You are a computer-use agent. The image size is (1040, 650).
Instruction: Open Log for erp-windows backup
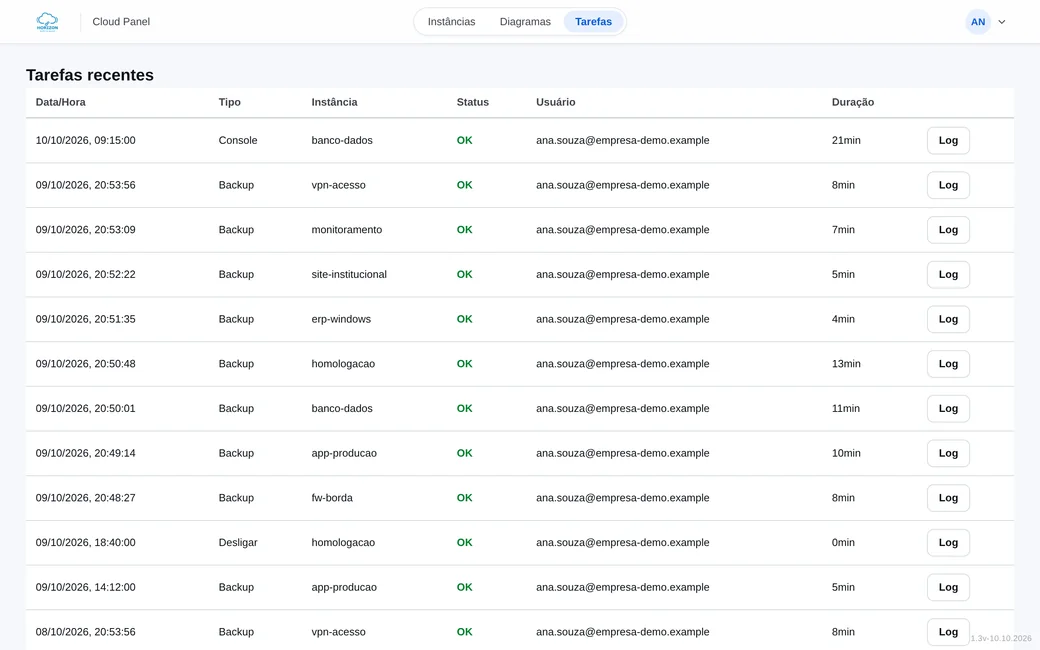948,319
